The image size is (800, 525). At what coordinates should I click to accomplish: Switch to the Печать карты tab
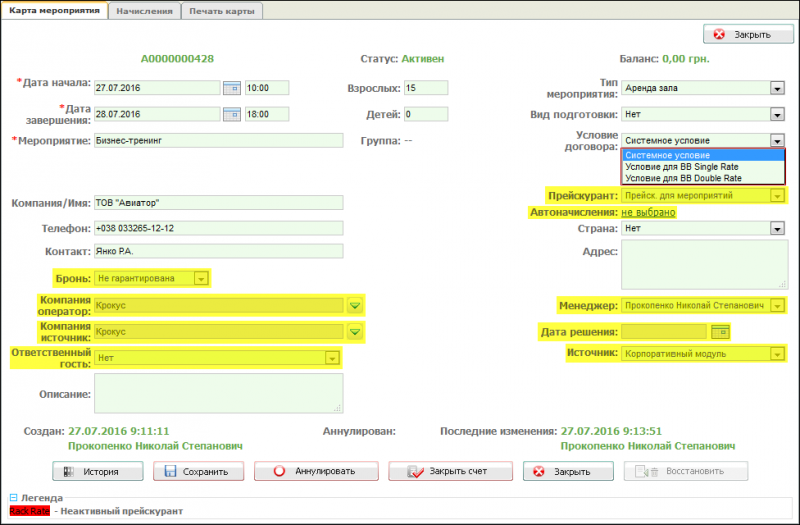(222, 11)
